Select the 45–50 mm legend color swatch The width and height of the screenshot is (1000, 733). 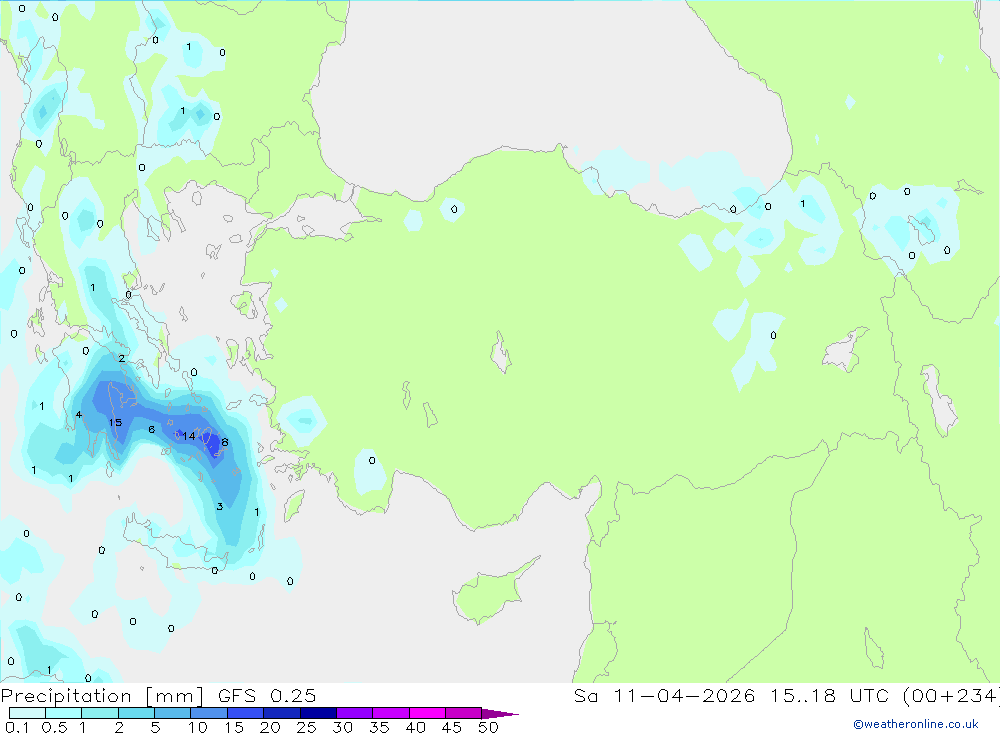[464, 713]
